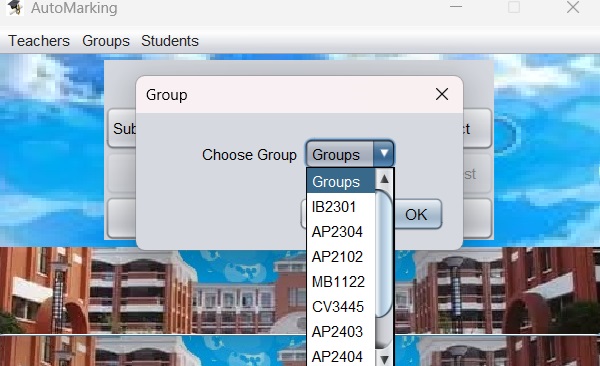The width and height of the screenshot is (600, 366).
Task: Open the Teachers menu
Action: click(x=39, y=41)
